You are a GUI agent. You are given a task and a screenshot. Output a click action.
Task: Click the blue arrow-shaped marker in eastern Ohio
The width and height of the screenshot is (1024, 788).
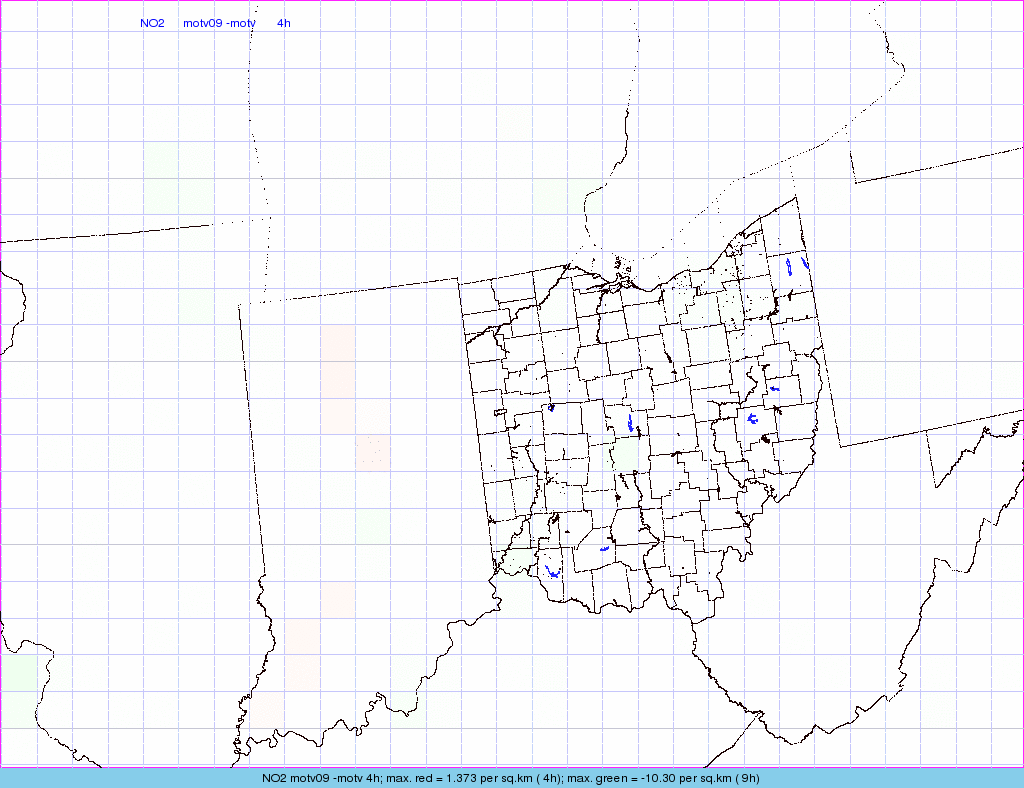[751, 419]
